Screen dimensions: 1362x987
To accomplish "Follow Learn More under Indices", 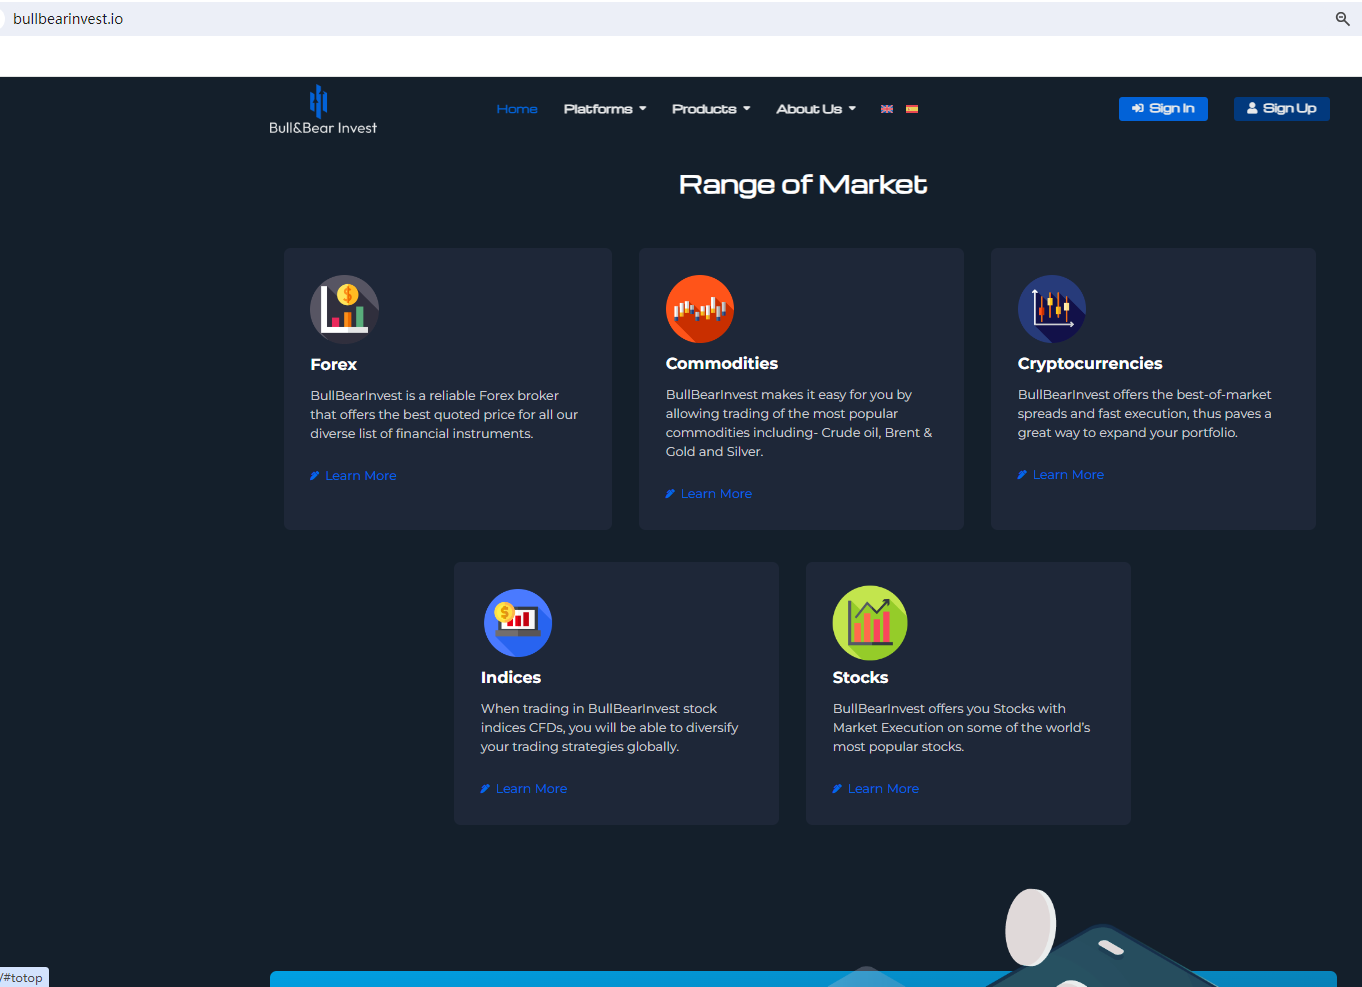I will (x=531, y=789).
